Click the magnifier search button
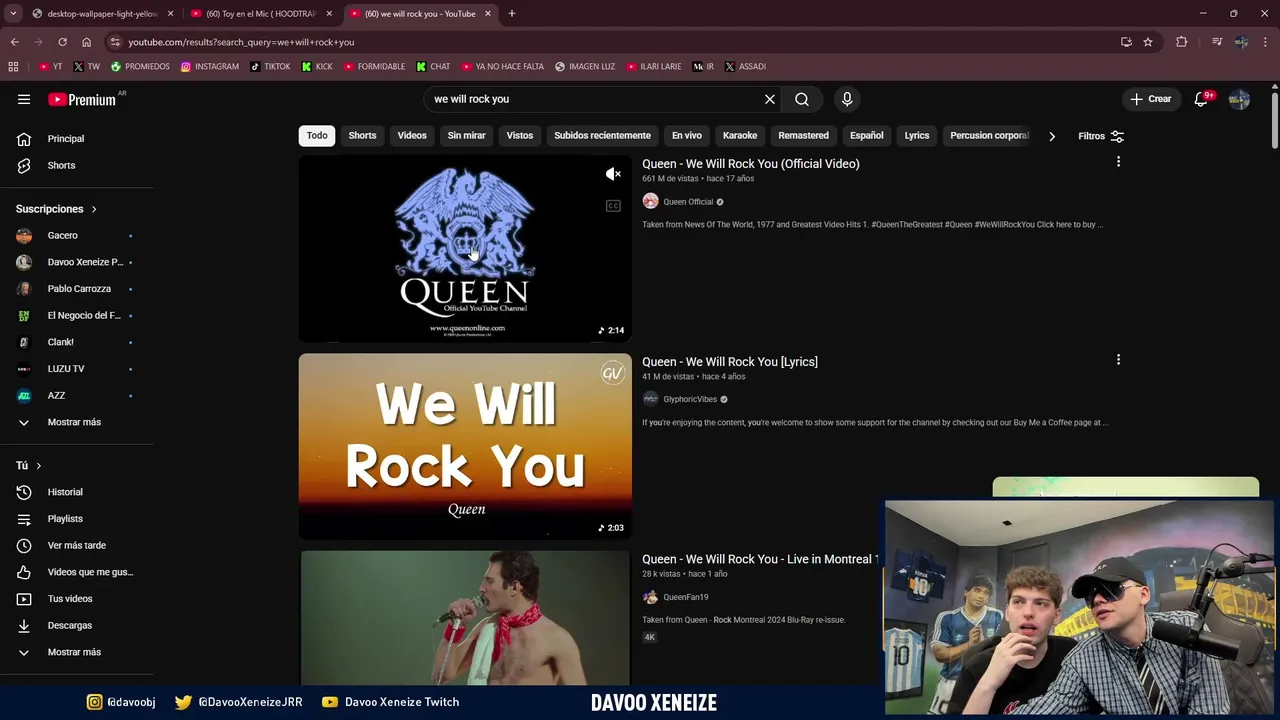Screen dimensions: 1280x720 click(x=802, y=99)
